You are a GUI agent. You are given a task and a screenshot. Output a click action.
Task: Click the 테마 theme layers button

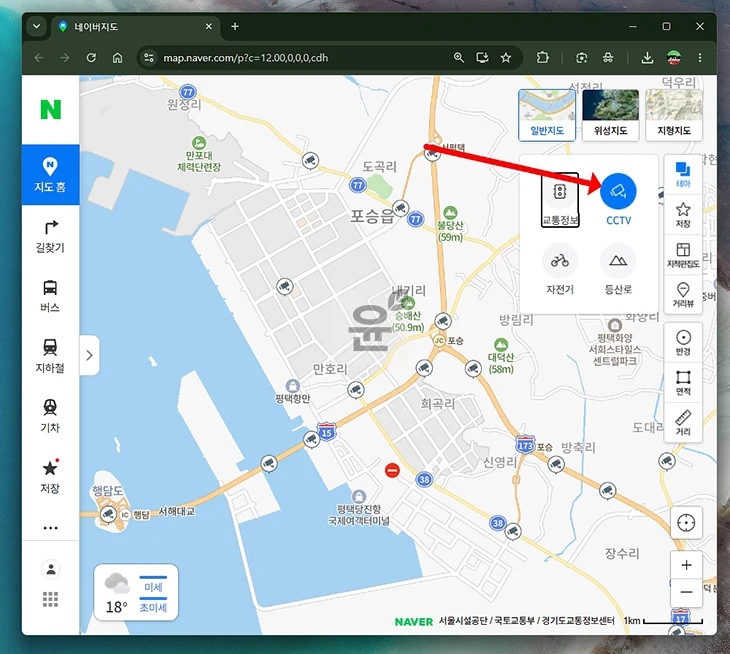(683, 175)
